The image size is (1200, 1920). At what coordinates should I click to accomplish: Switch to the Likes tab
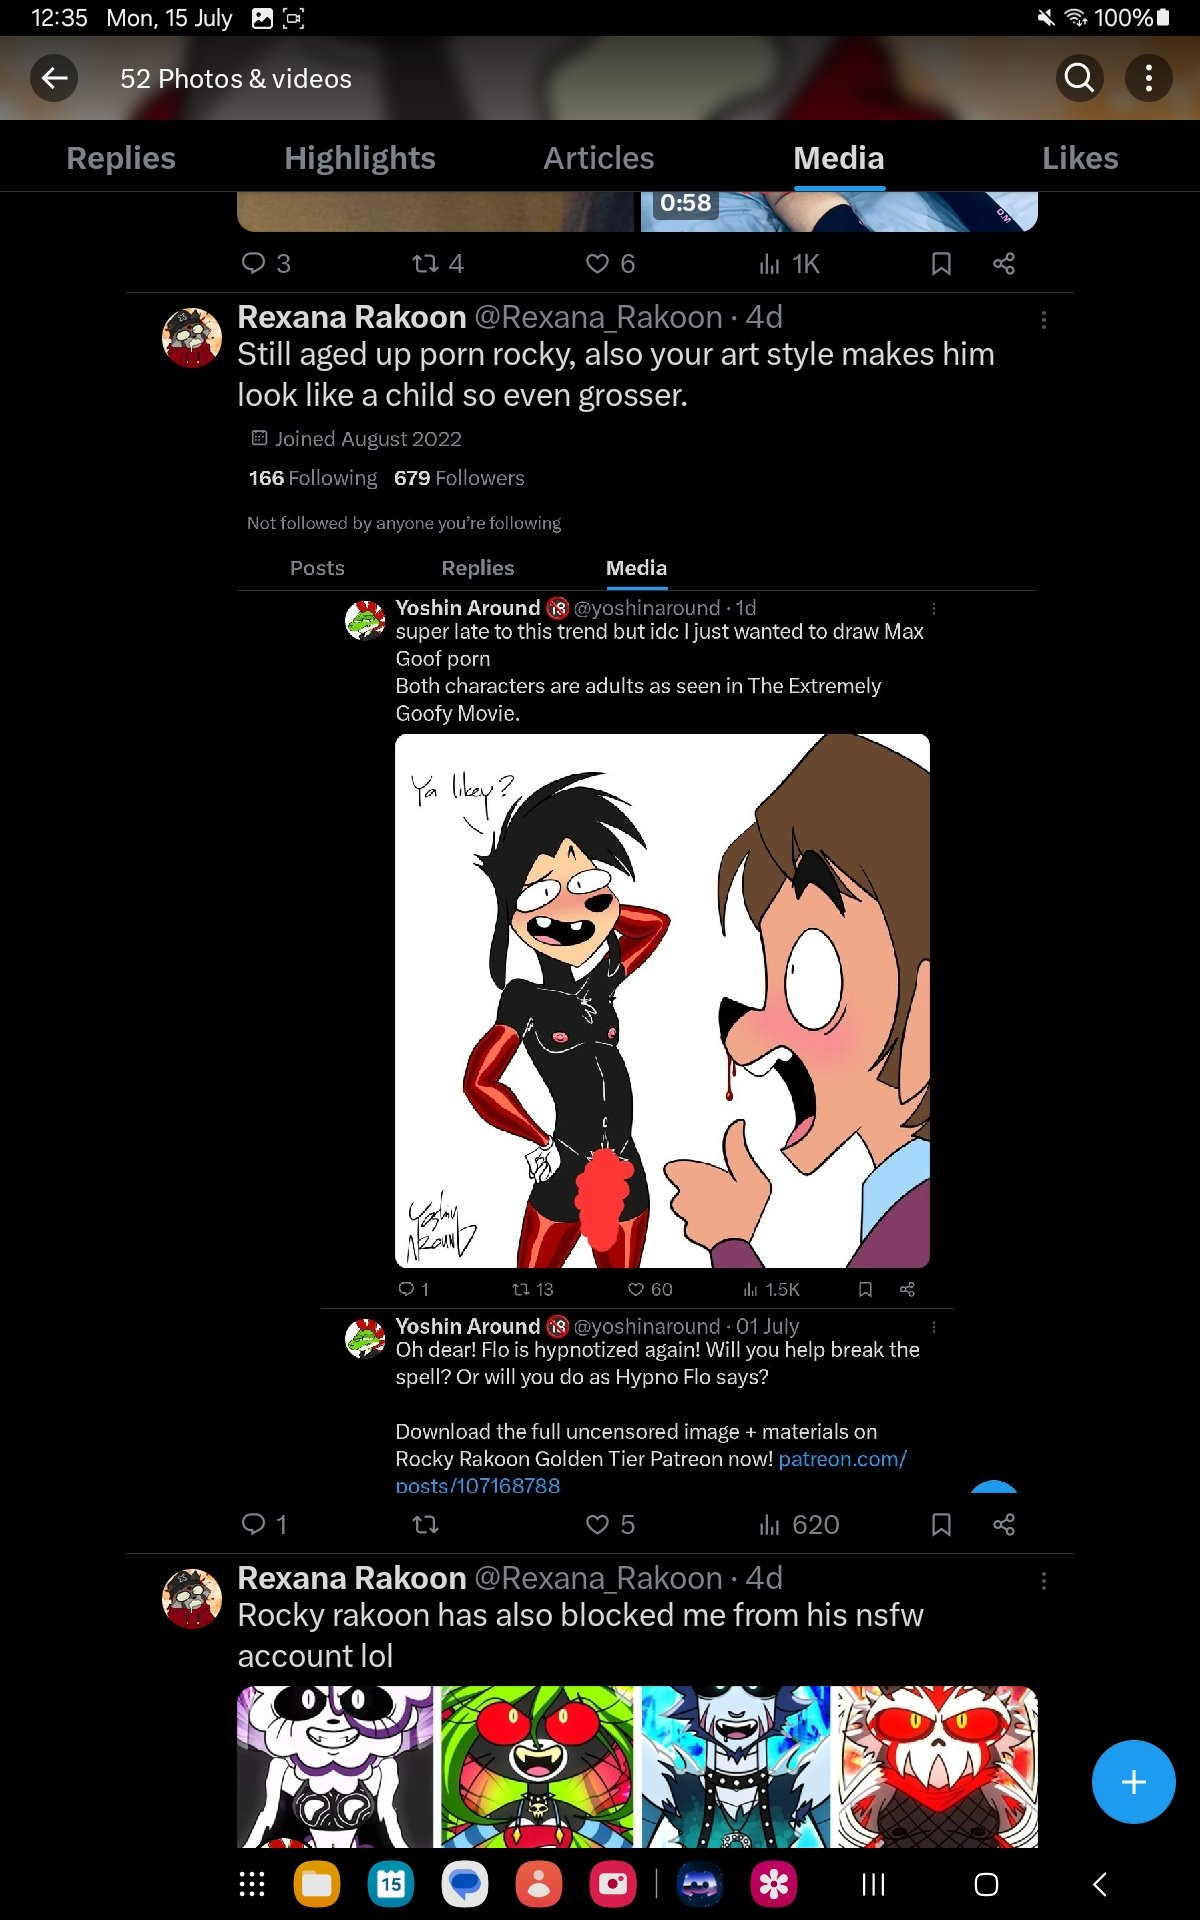[1079, 158]
